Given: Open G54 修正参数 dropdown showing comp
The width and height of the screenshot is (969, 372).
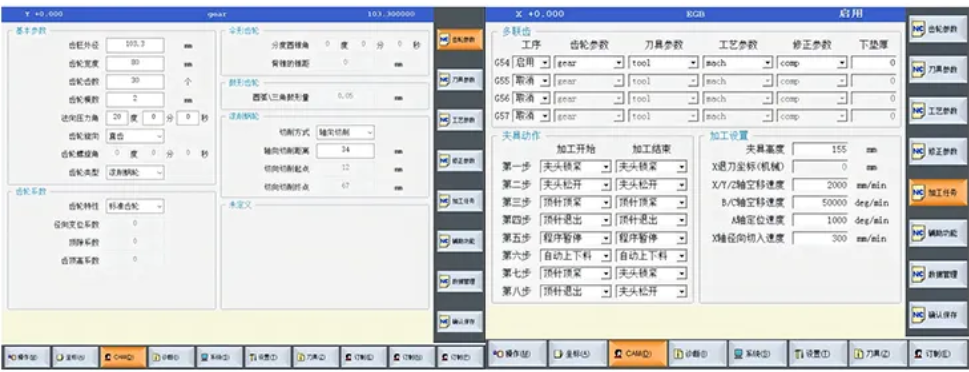Looking at the screenshot, I should pyautogui.click(x=811, y=63).
